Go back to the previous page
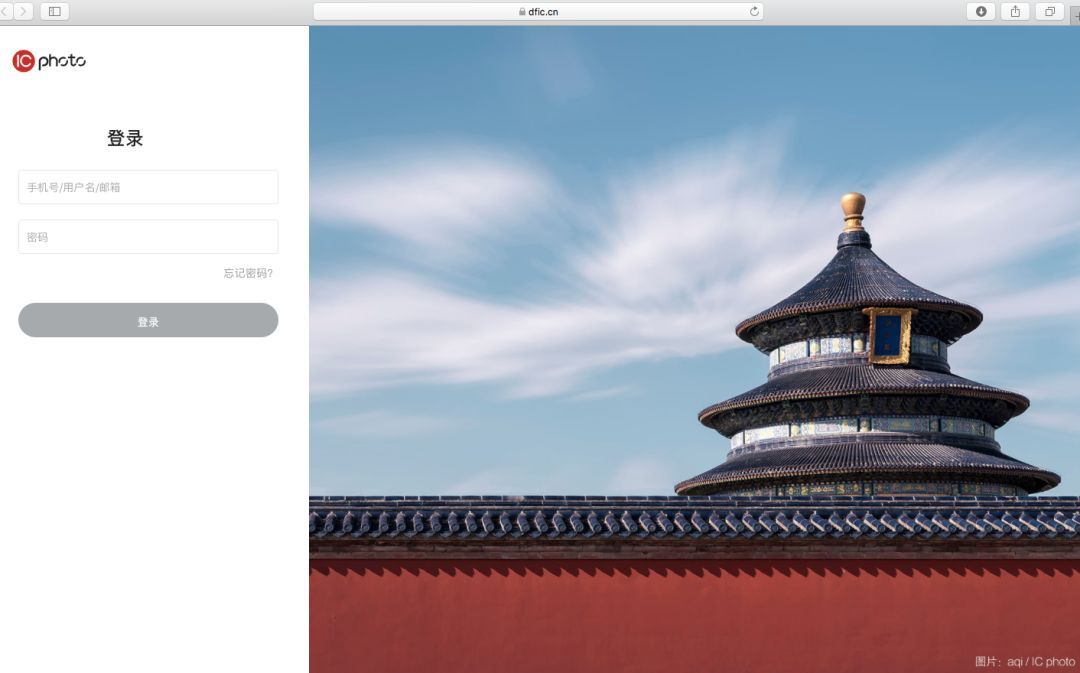 5,11
